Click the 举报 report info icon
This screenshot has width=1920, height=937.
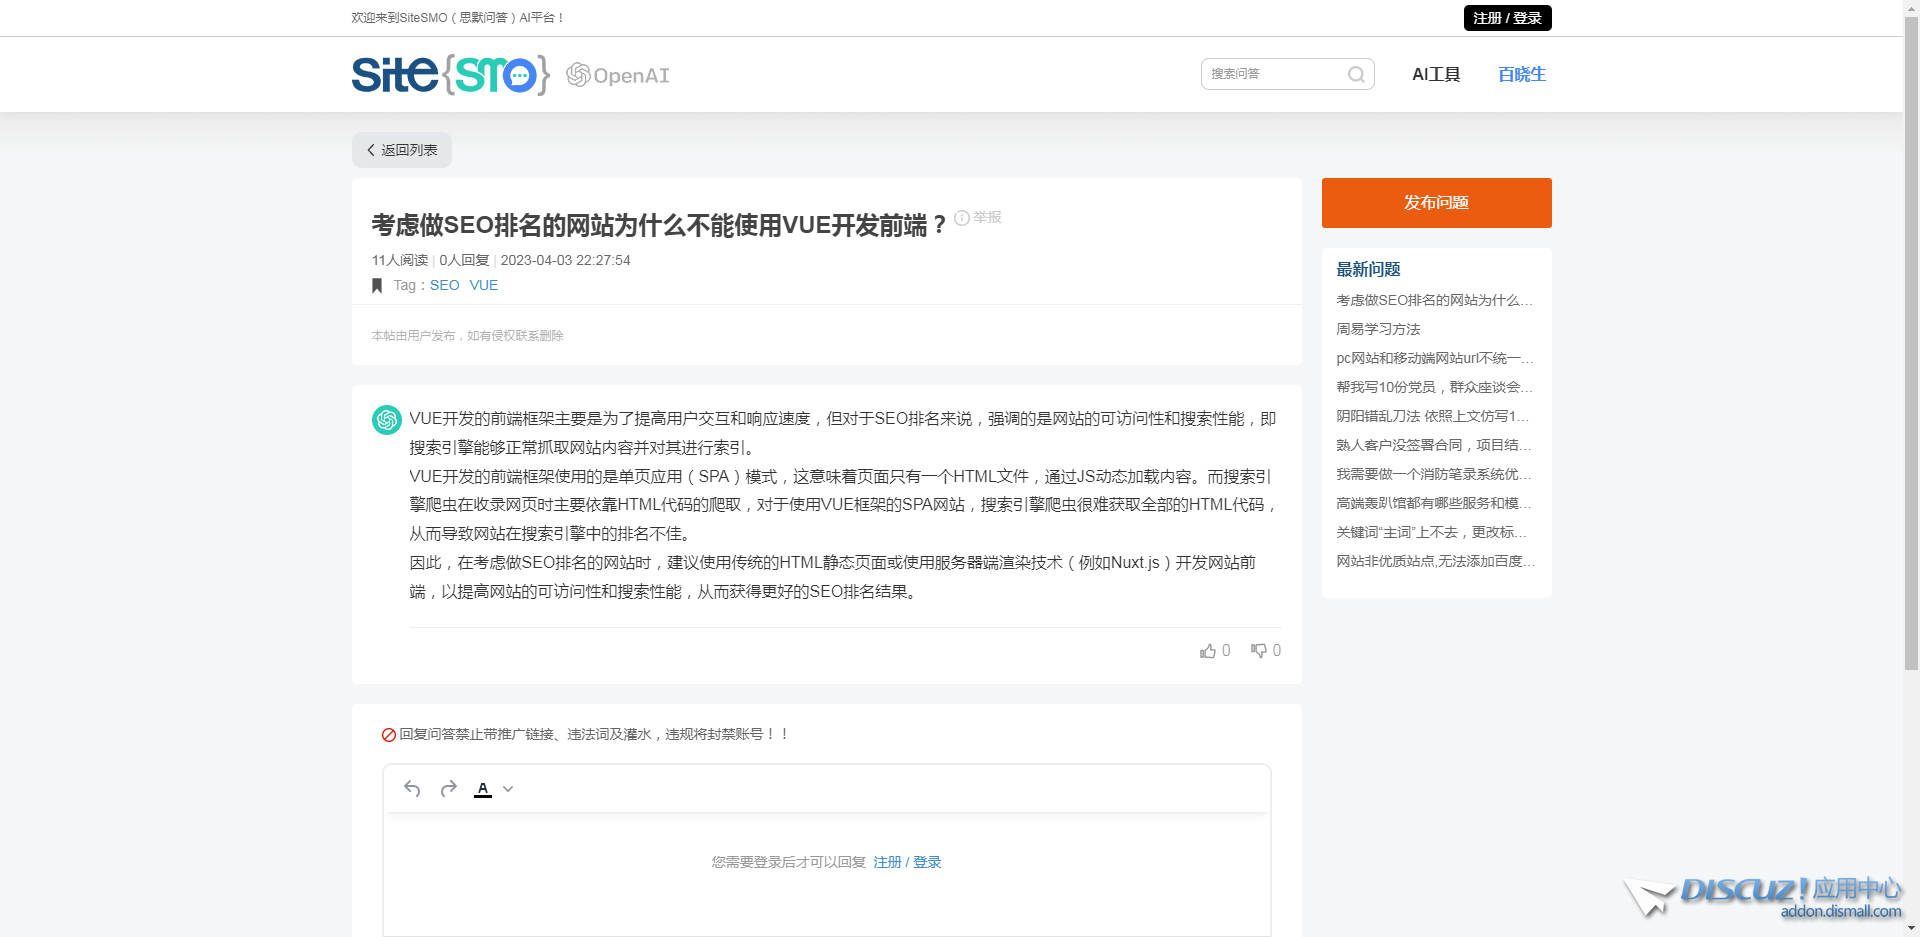point(961,217)
